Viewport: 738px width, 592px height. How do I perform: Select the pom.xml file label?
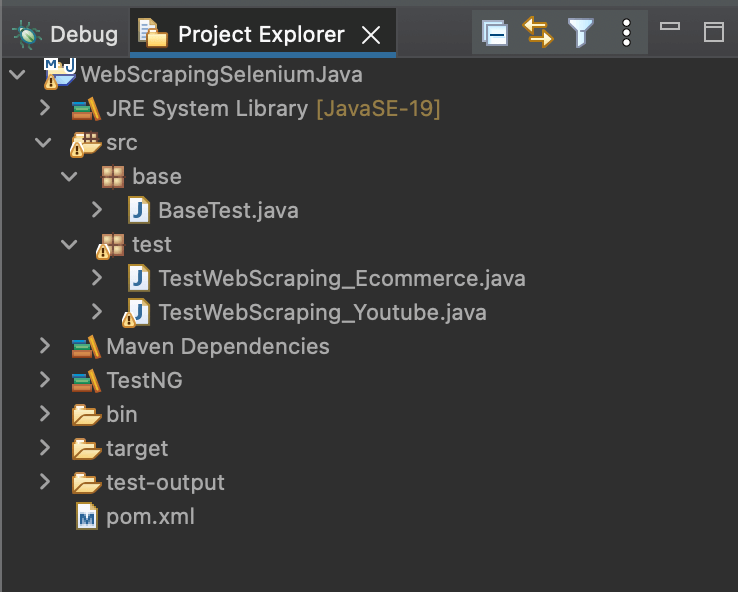150,517
